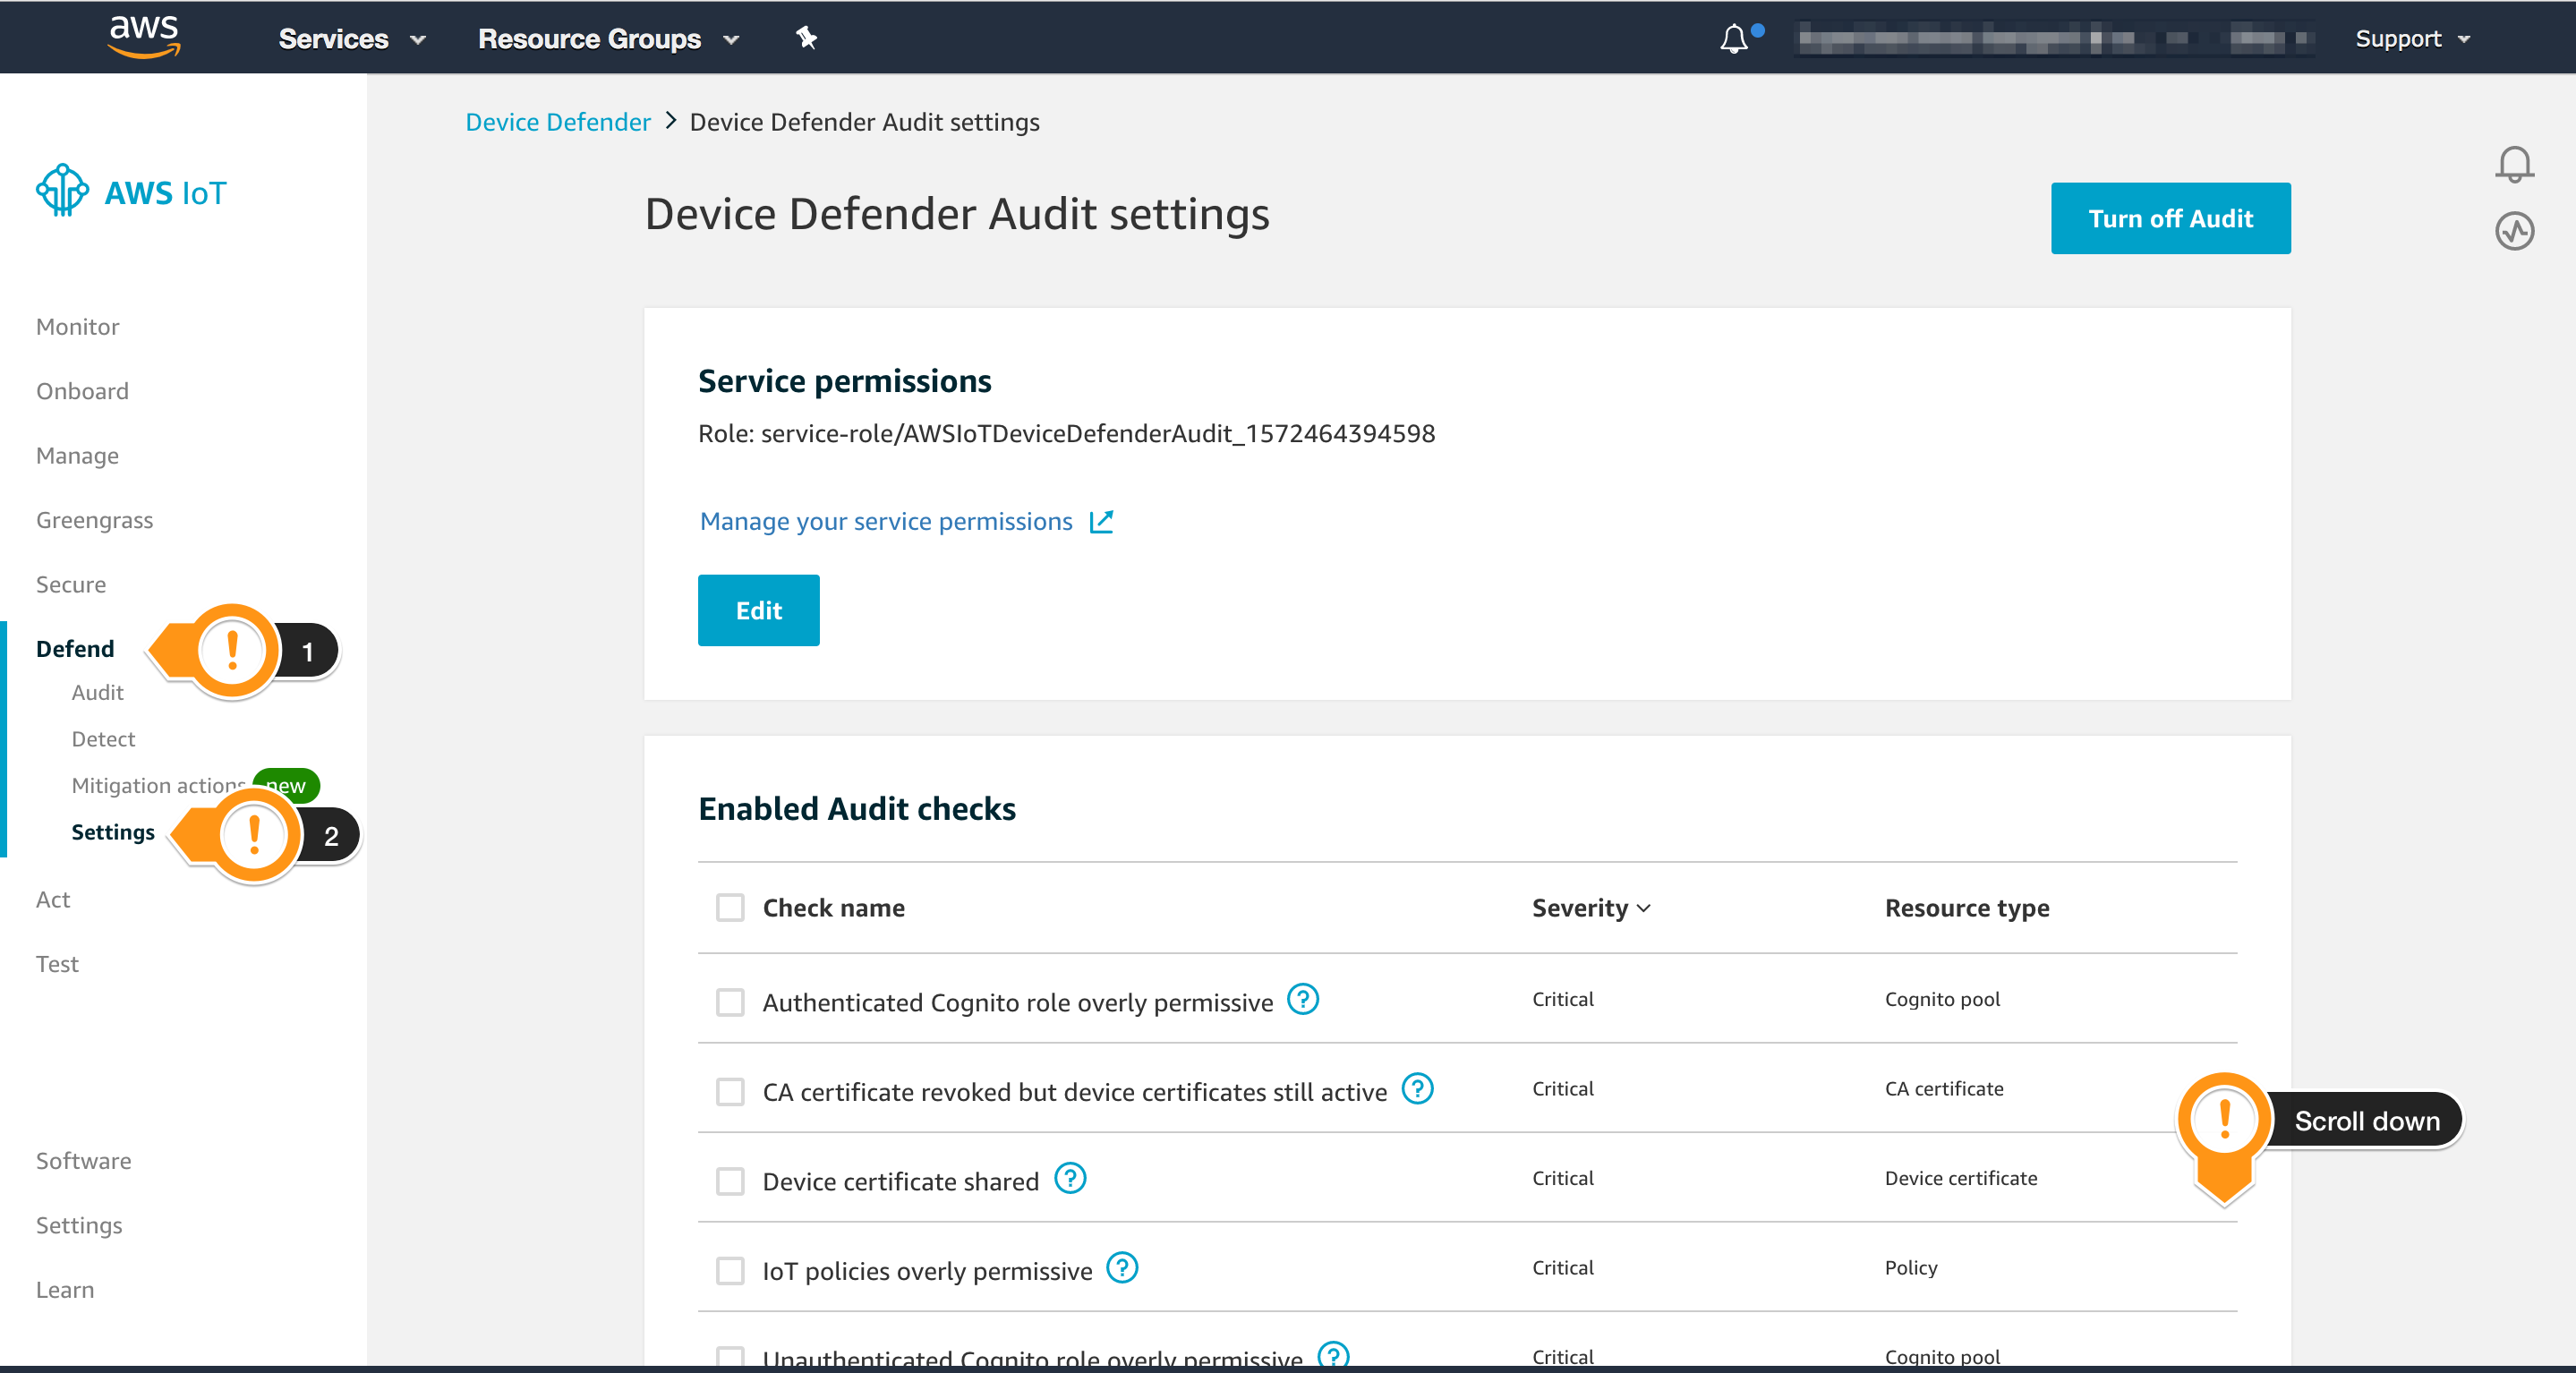Select Settings under Defend

(x=113, y=832)
